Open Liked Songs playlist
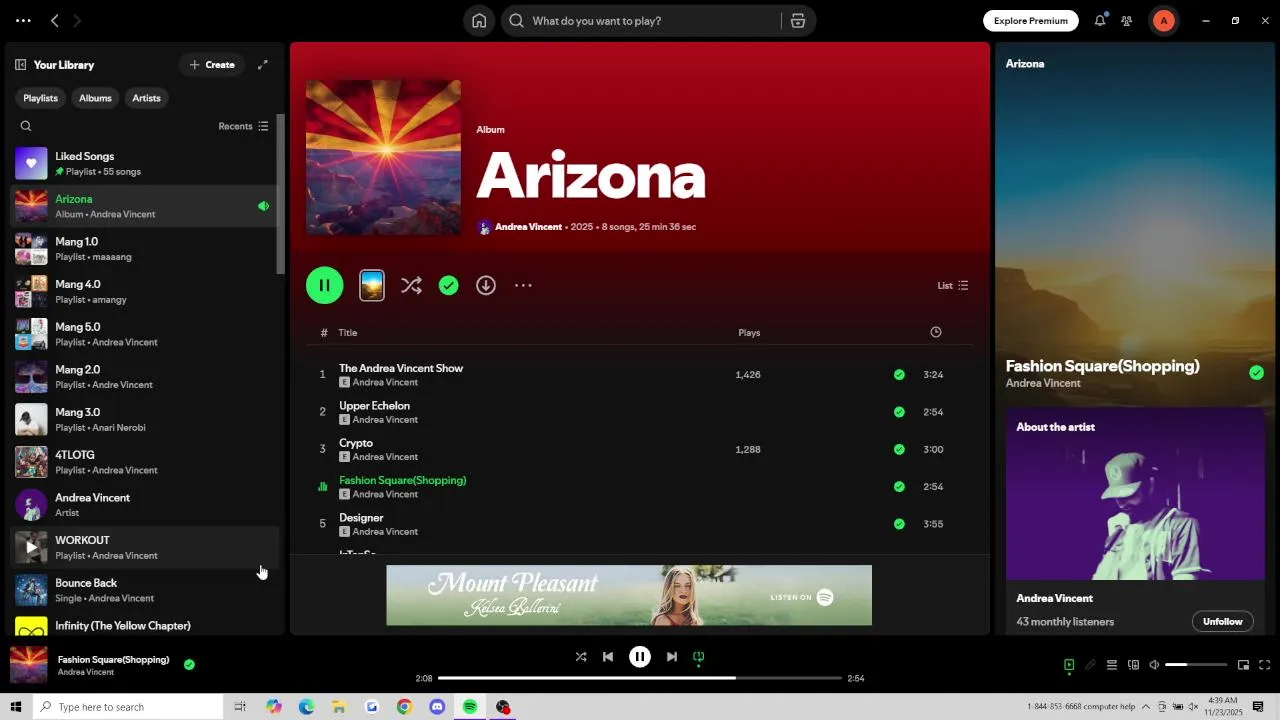The image size is (1280, 720). tap(143, 164)
